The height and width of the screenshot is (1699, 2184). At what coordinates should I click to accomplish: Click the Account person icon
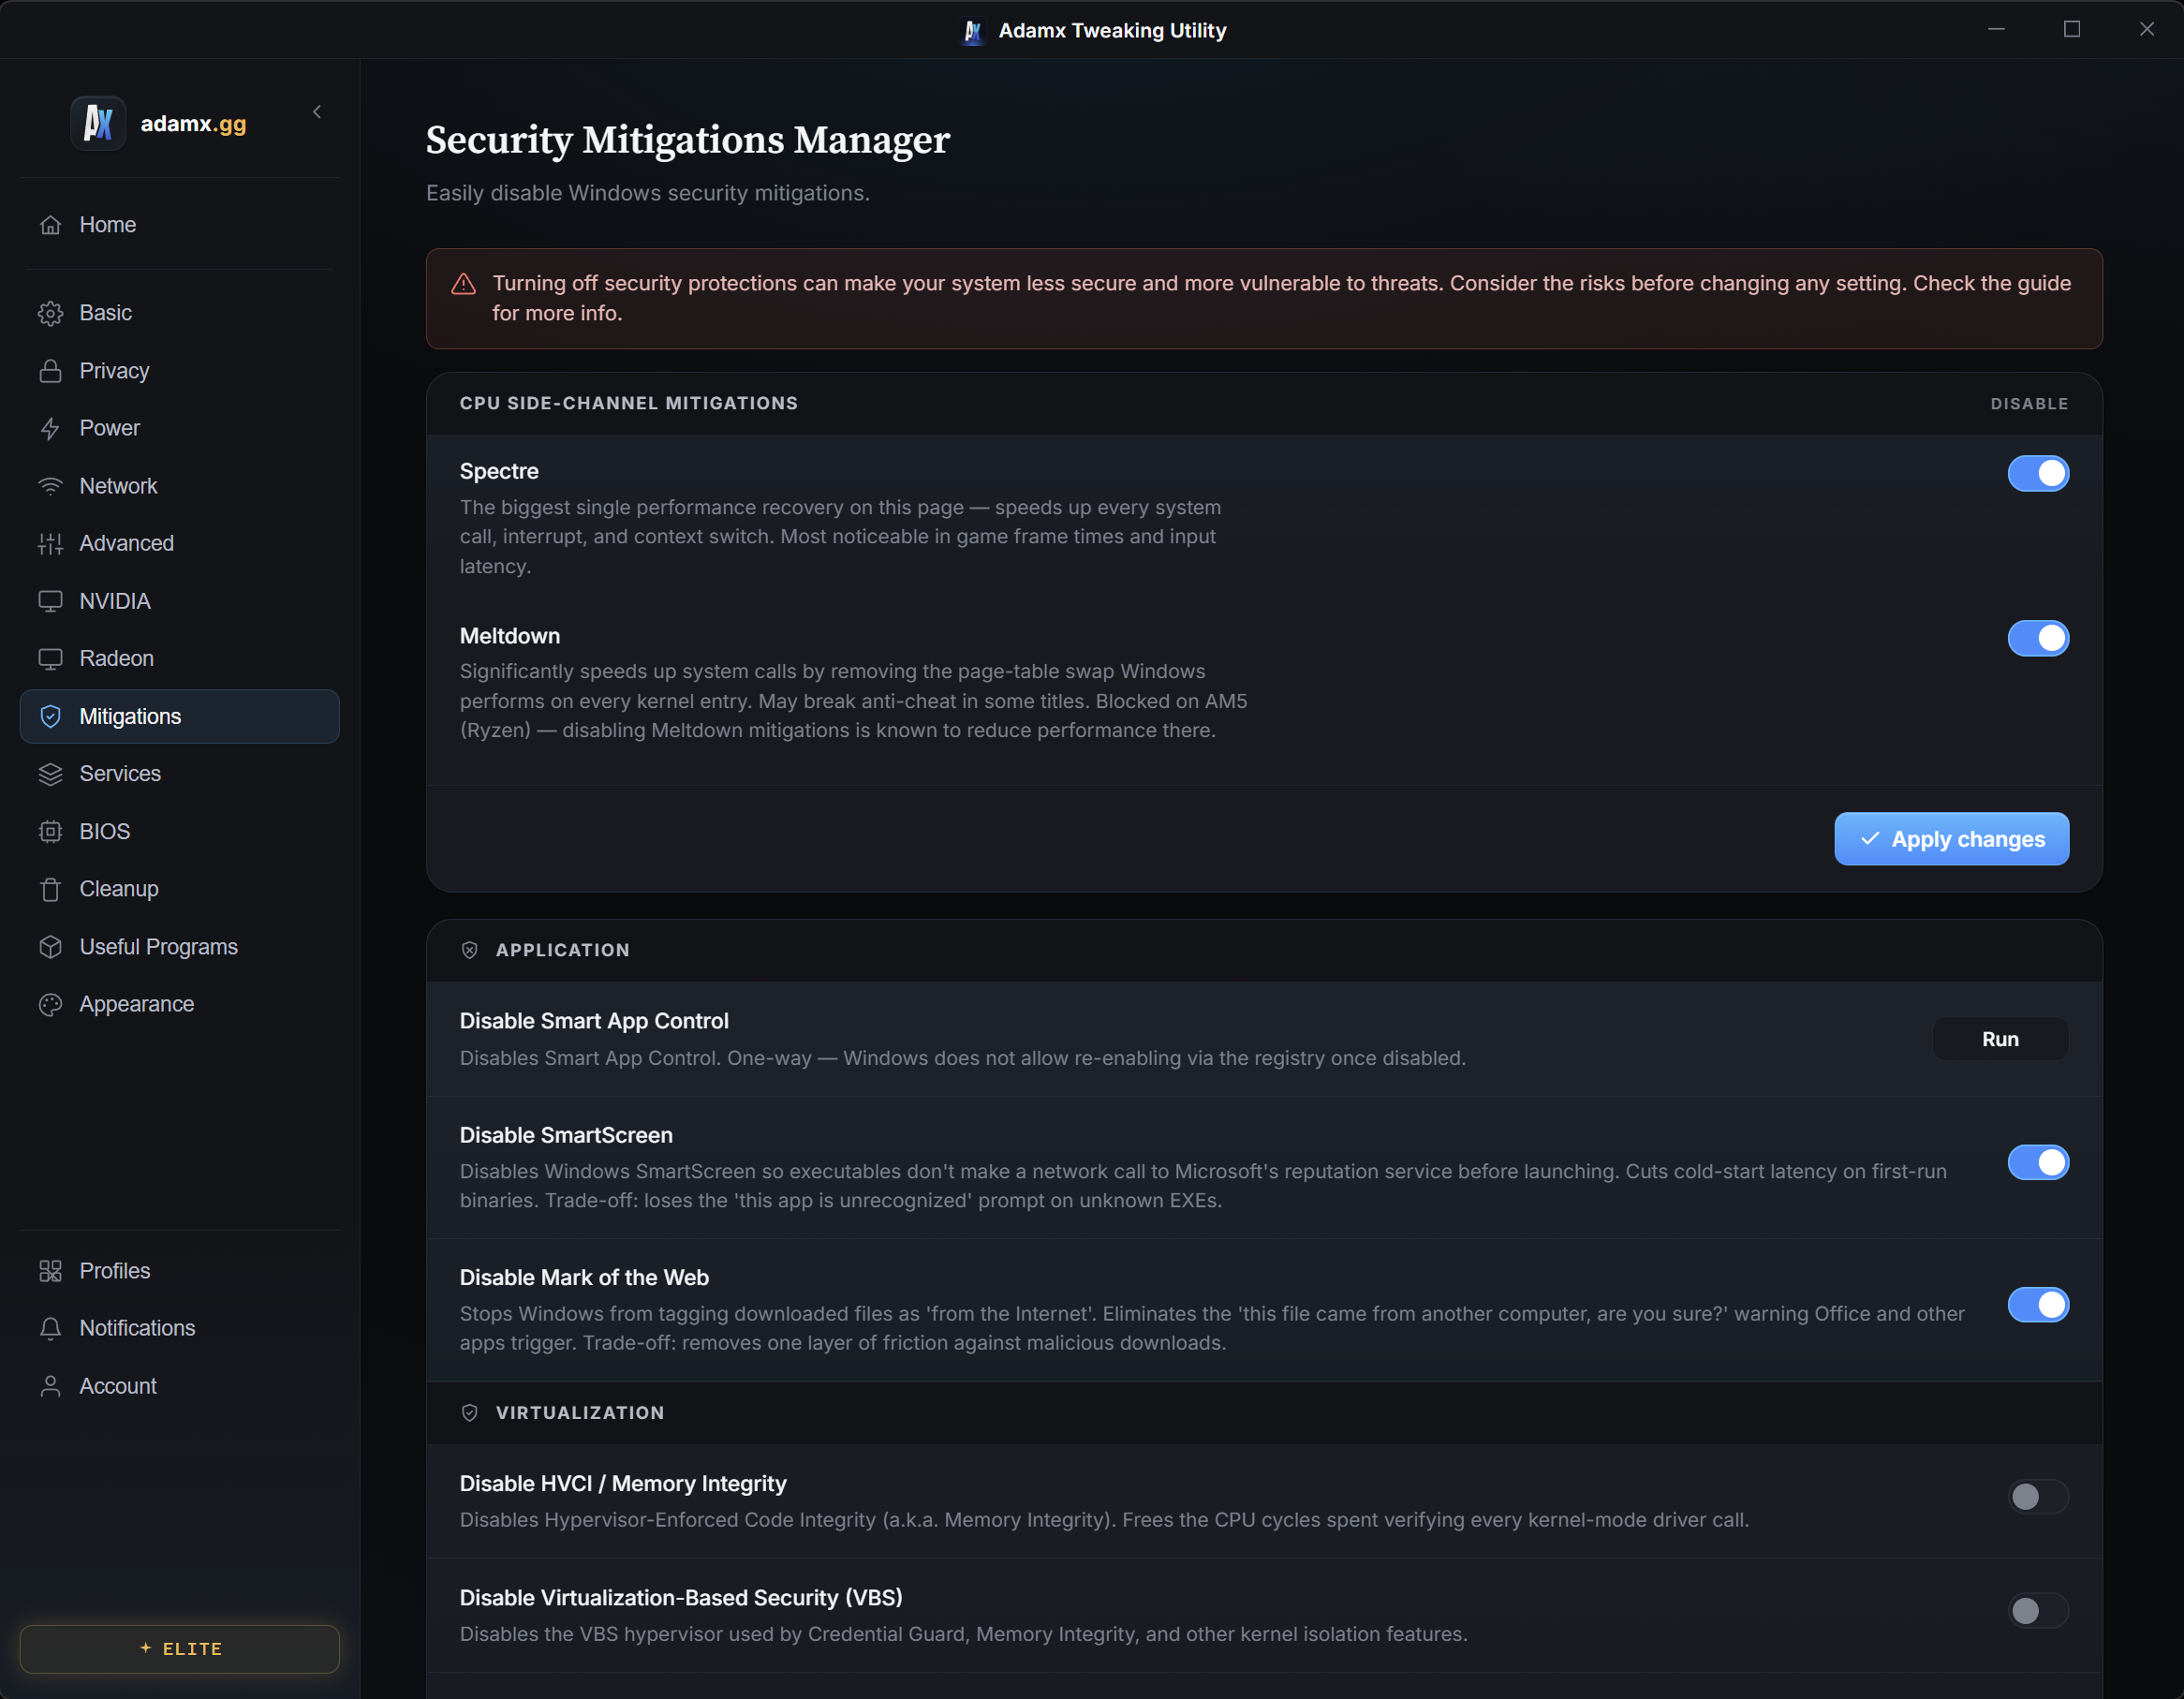point(50,1386)
